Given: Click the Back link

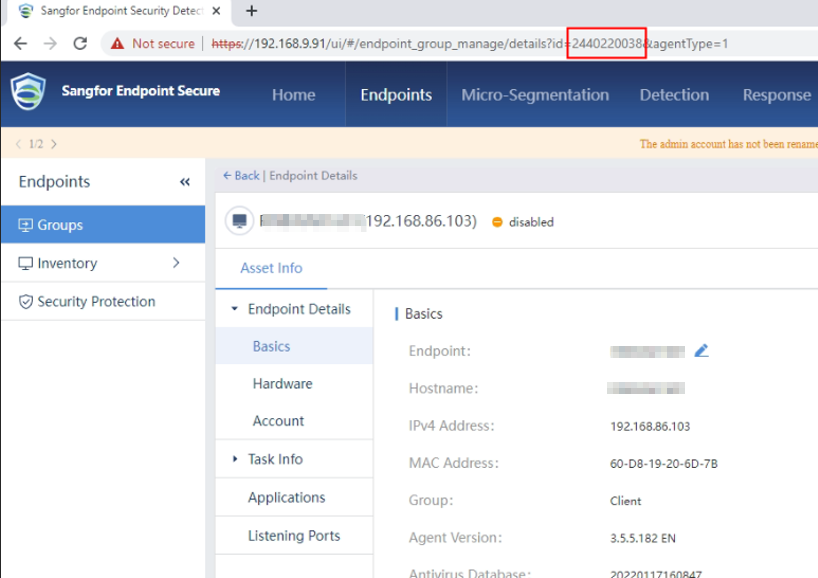Looking at the screenshot, I should (241, 175).
